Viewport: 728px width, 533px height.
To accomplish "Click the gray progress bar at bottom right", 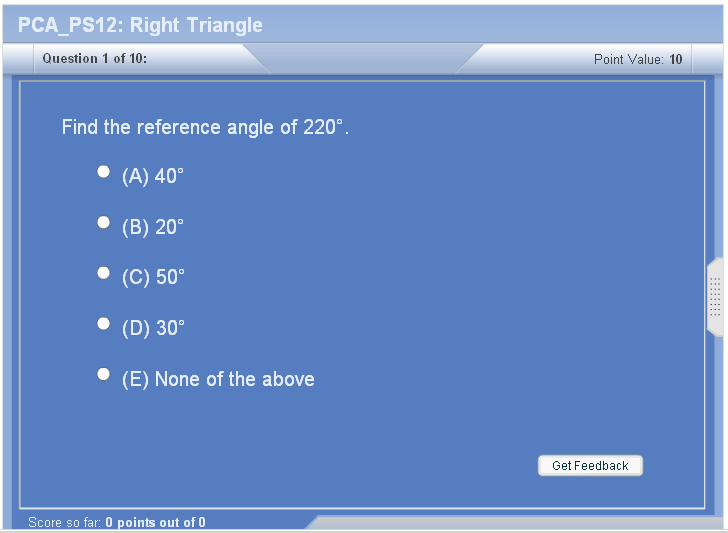I will pyautogui.click(x=515, y=523).
